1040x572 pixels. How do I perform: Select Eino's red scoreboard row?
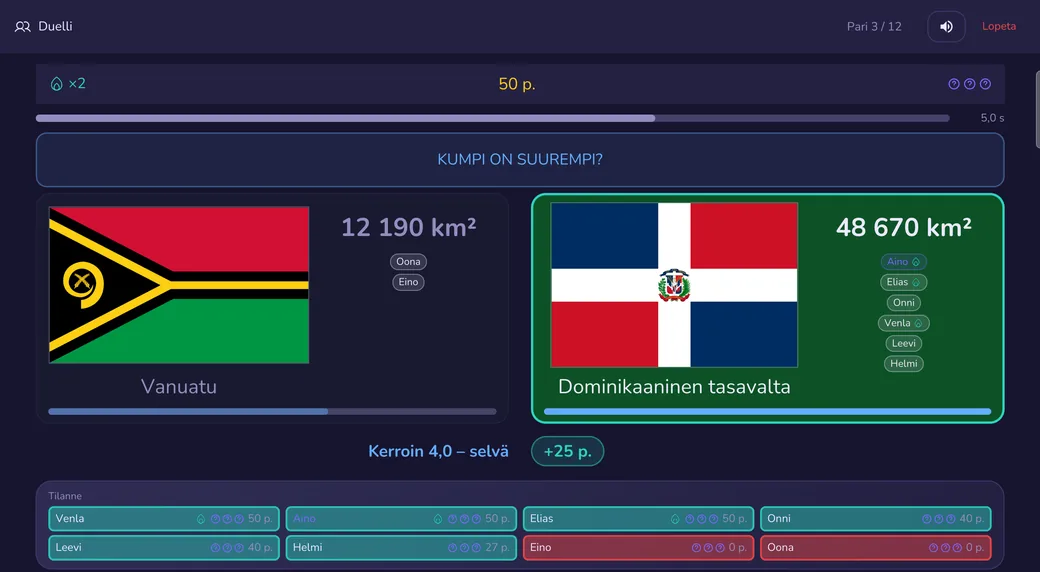639,548
